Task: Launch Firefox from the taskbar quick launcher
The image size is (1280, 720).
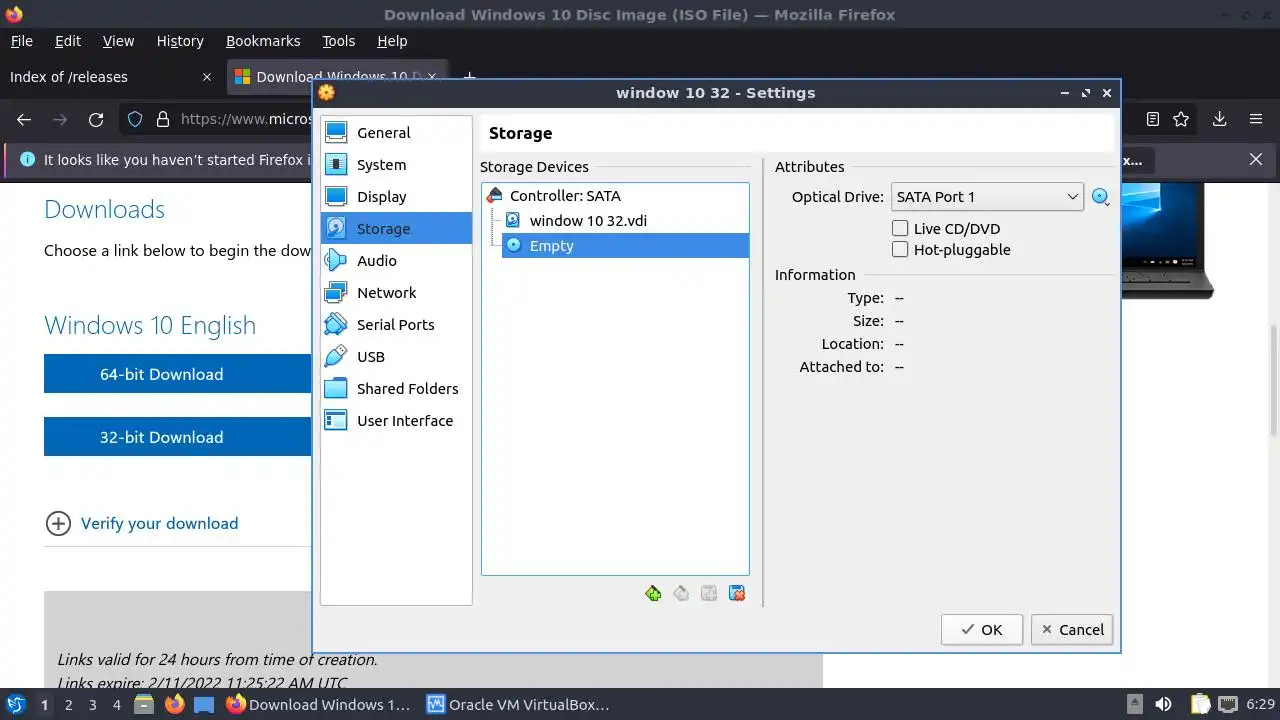Action: 174,704
